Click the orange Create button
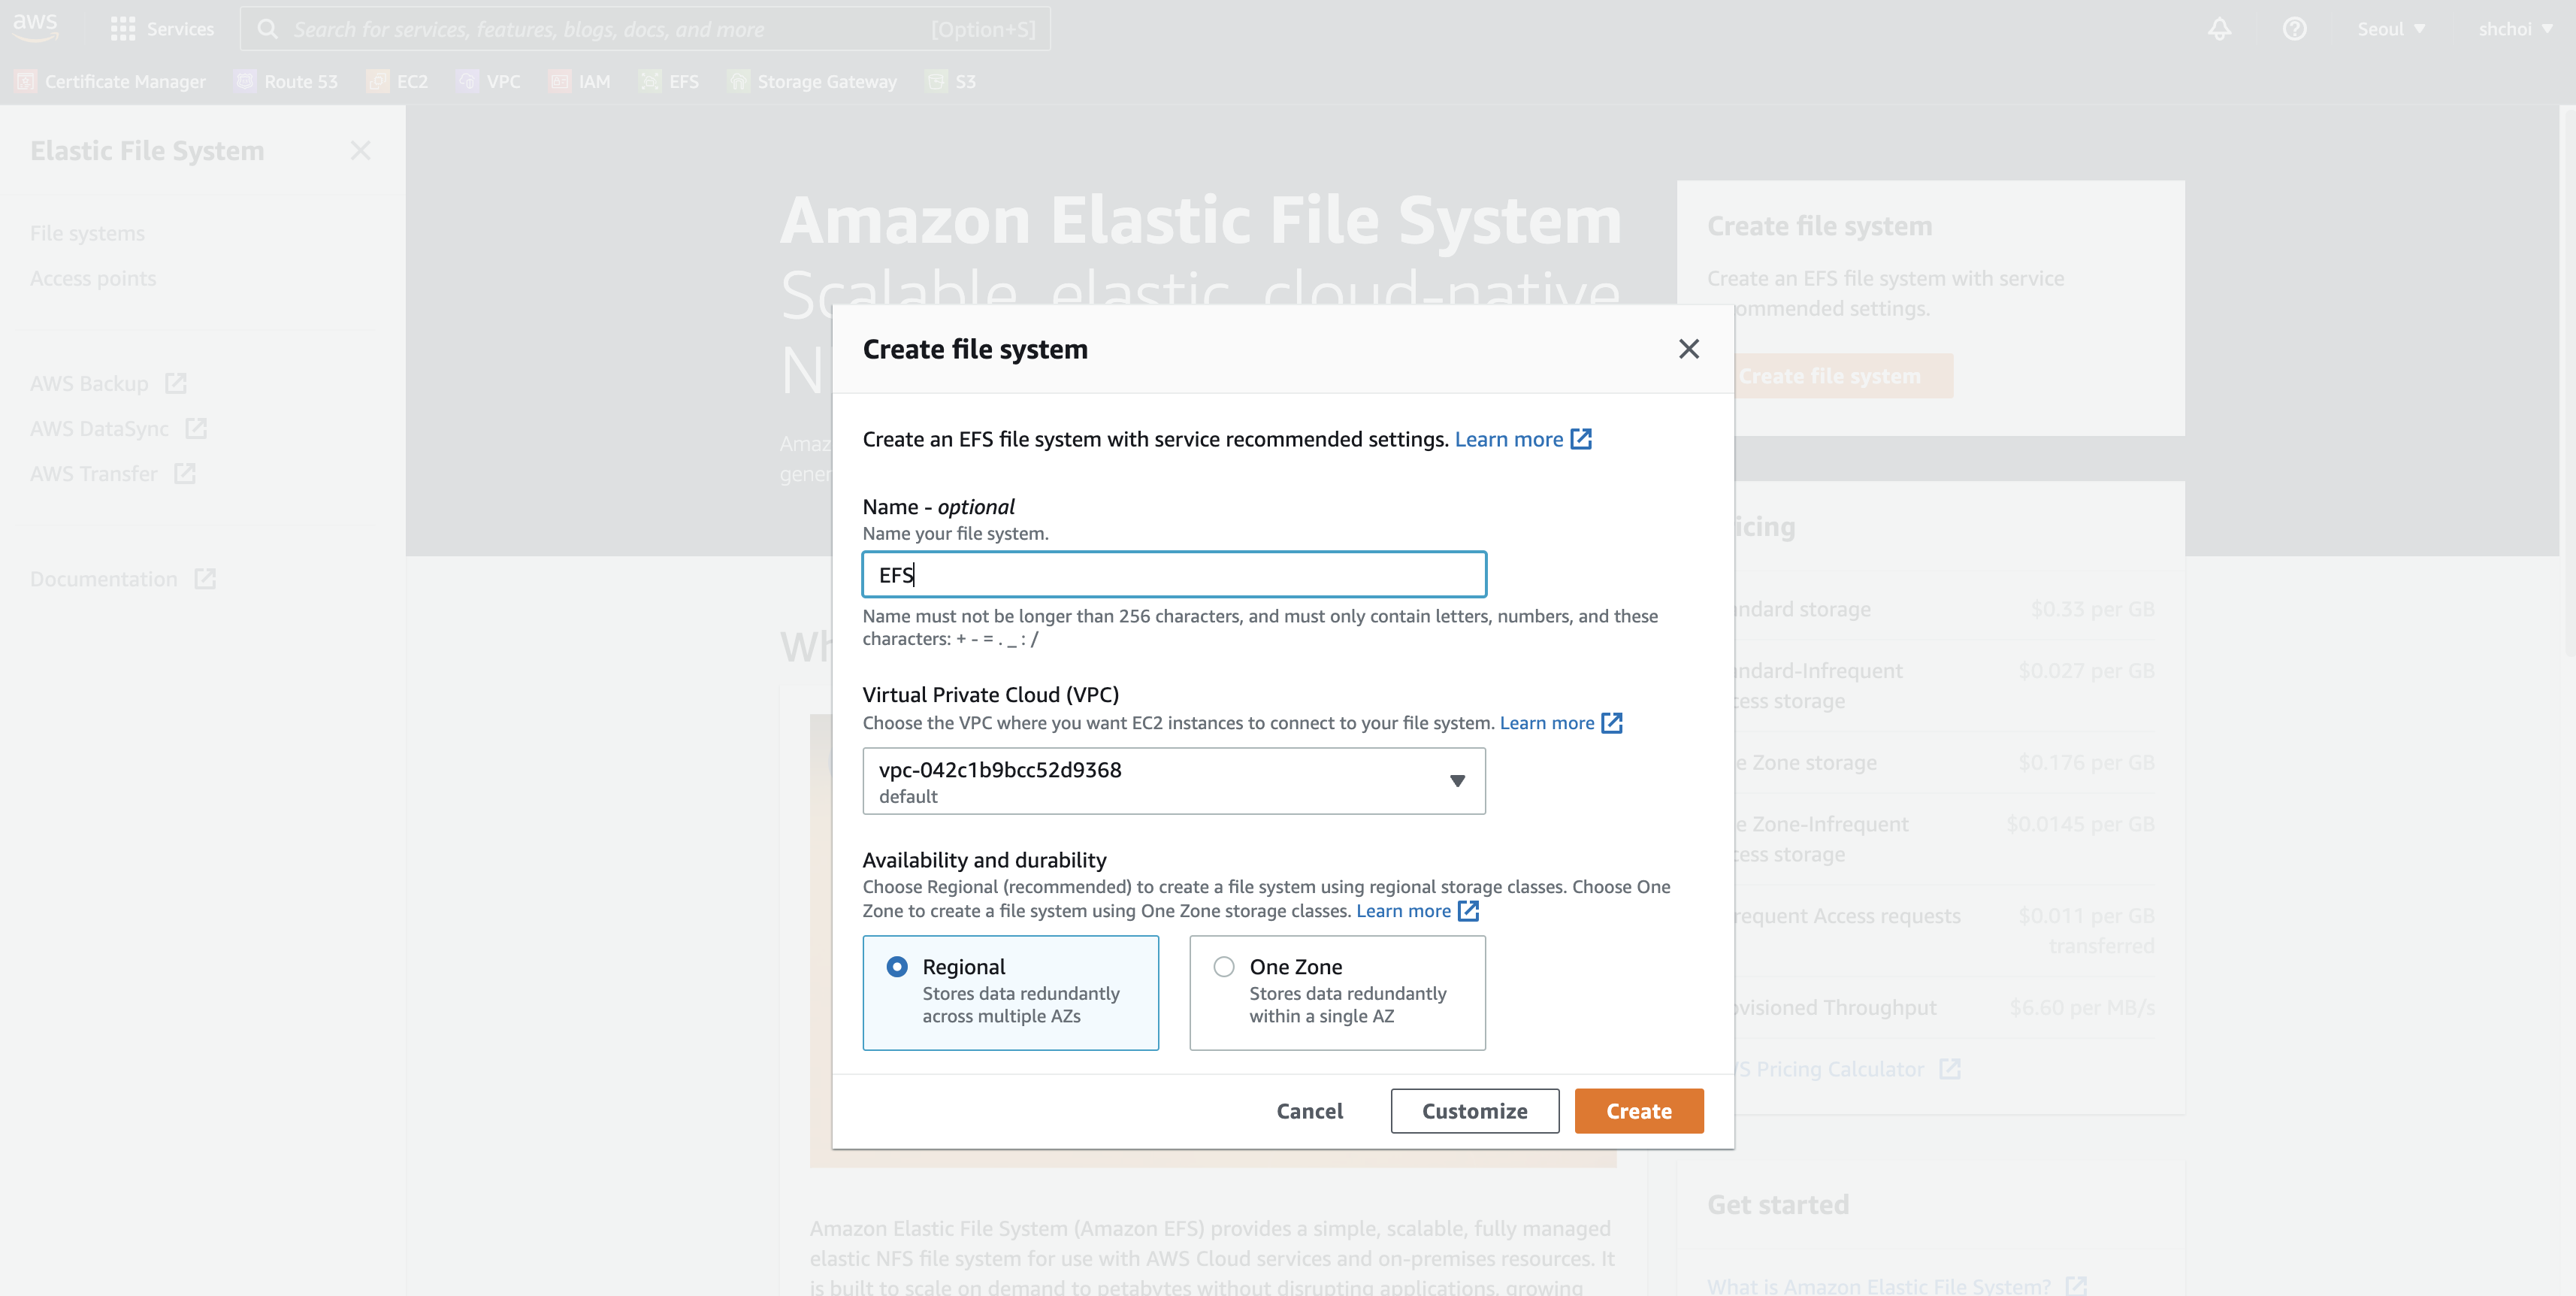This screenshot has height=1296, width=2576. point(1639,1111)
